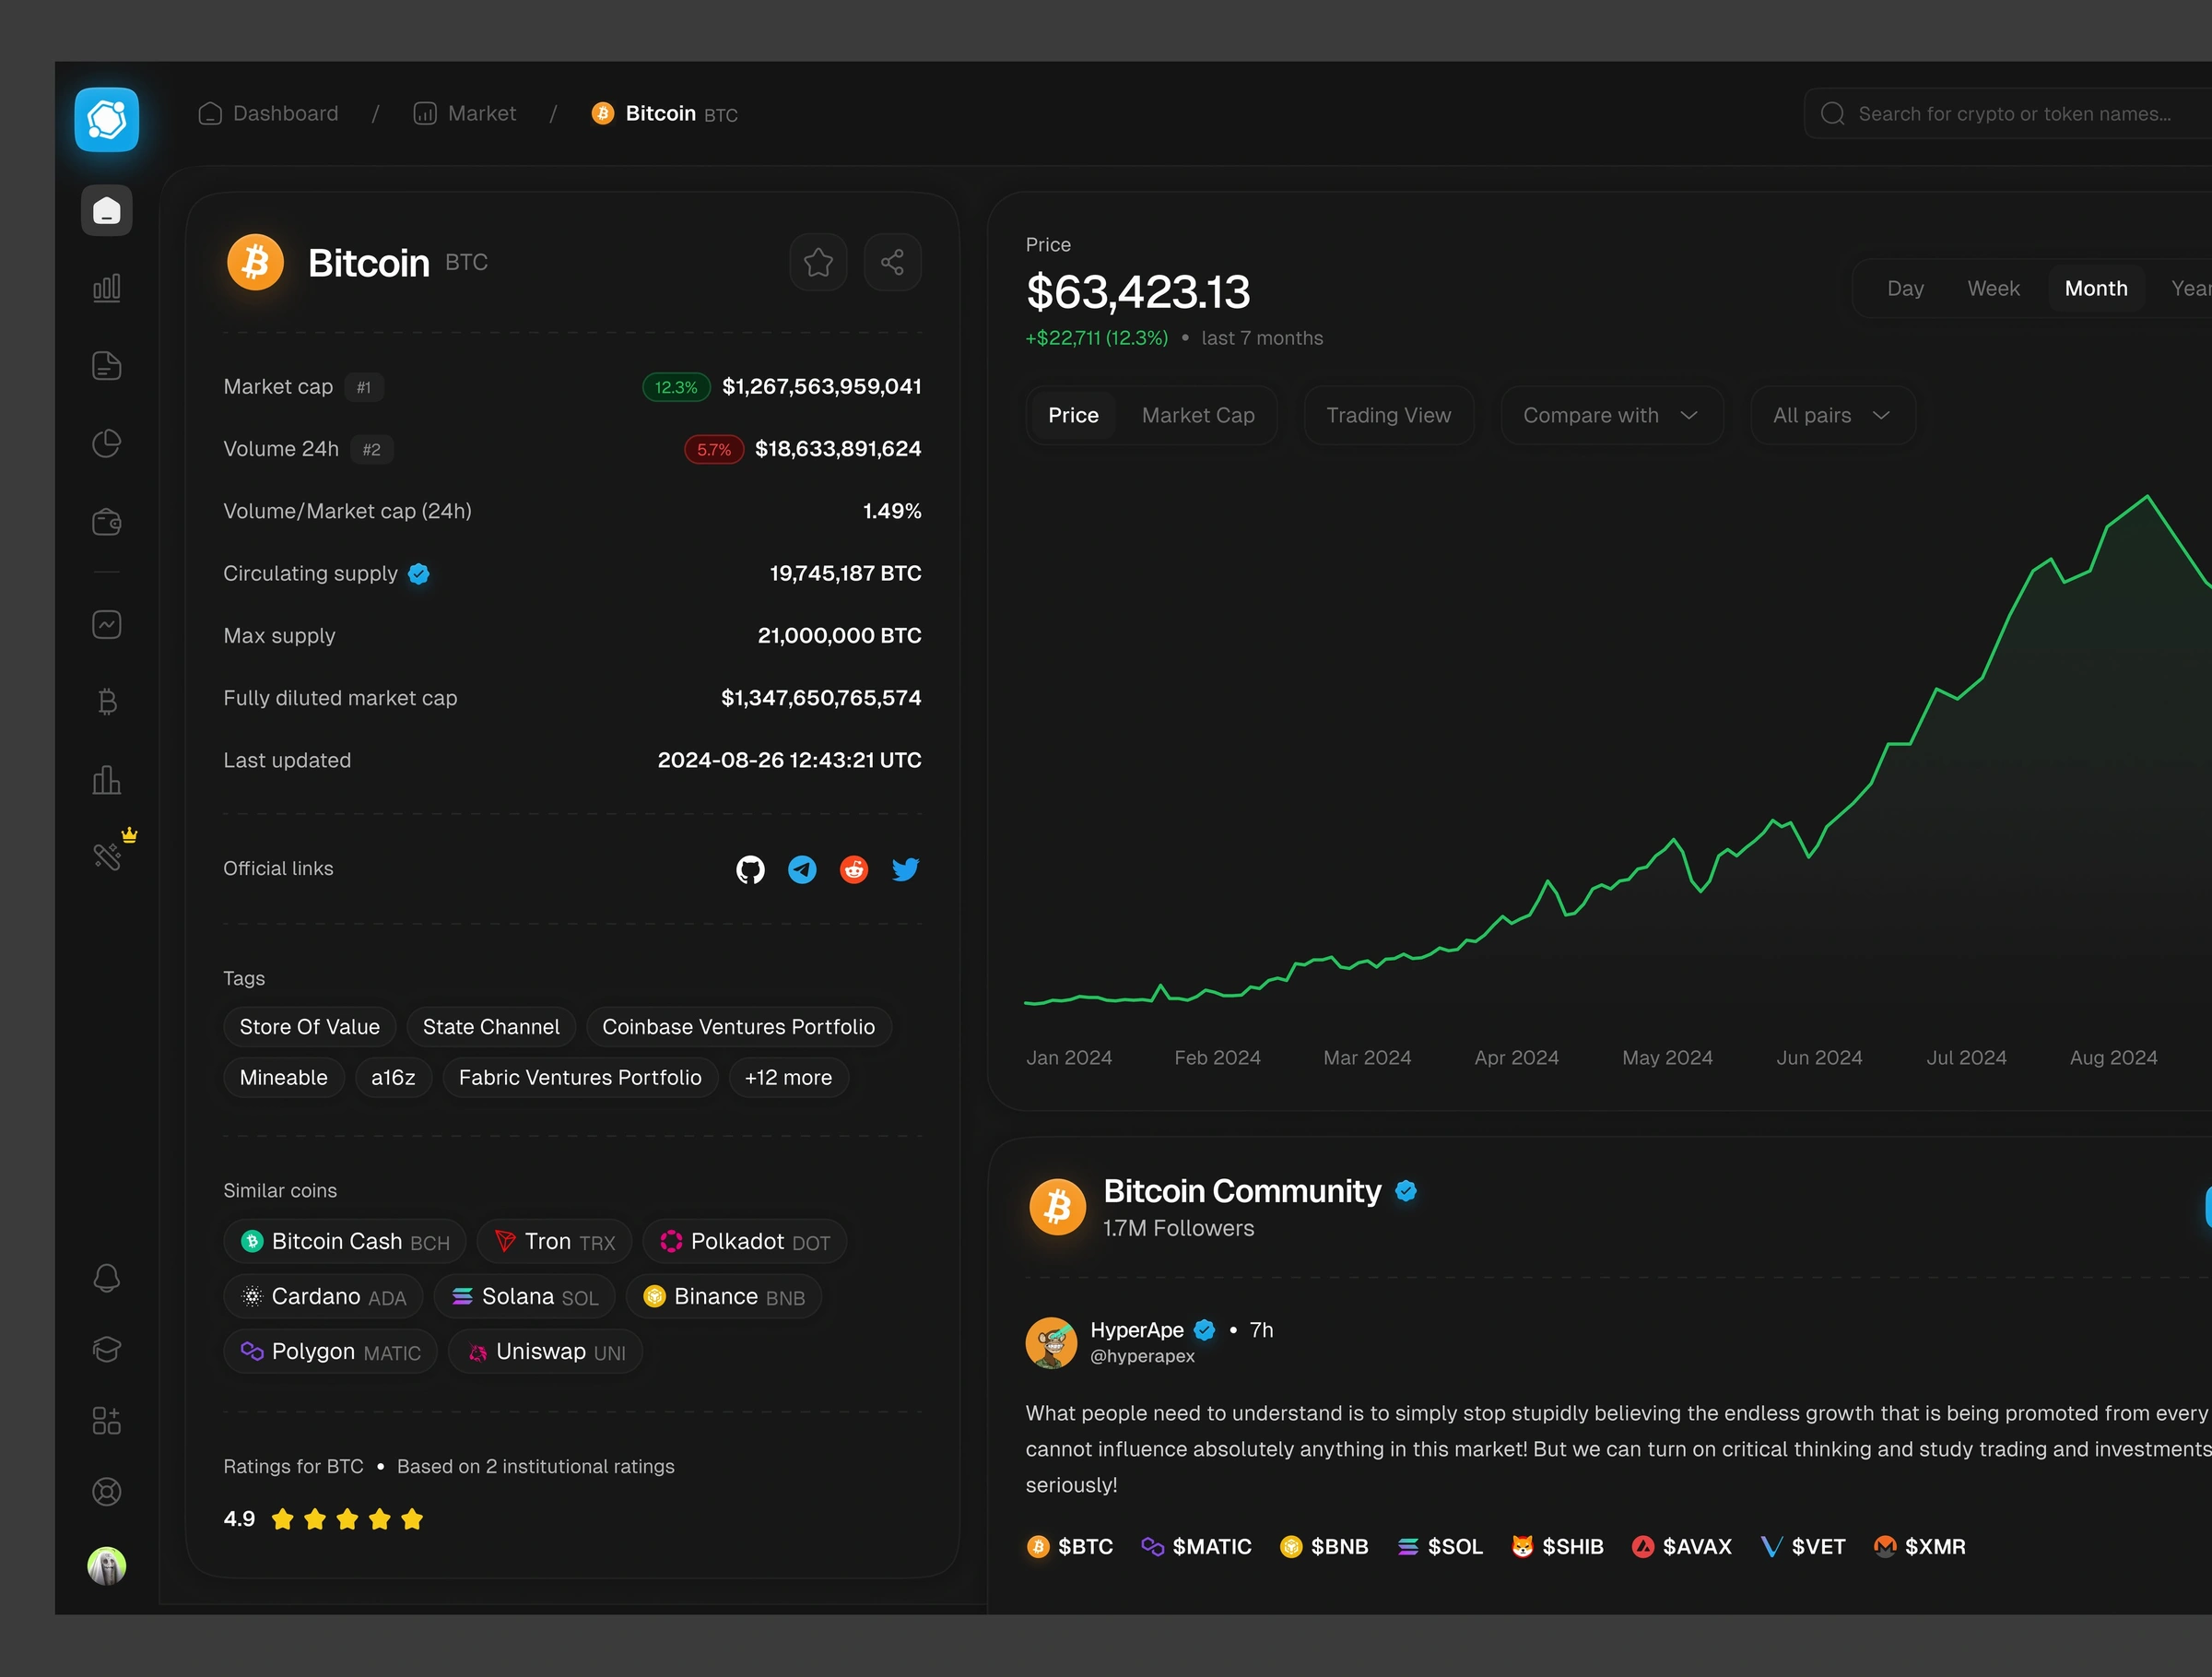This screenshot has height=1677, width=2212.
Task: Select Fabric Ventures Portfolio tag
Action: click(580, 1078)
